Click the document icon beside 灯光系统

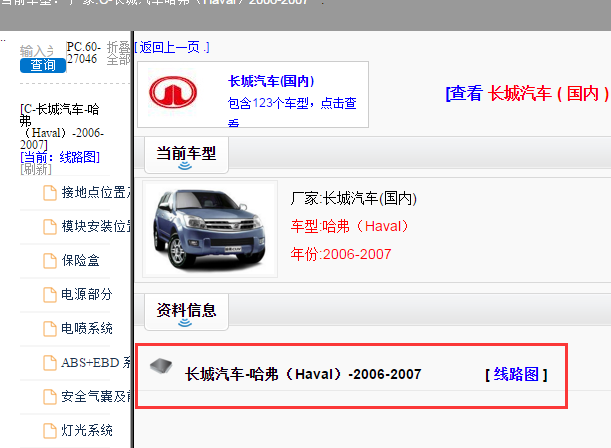point(49,431)
